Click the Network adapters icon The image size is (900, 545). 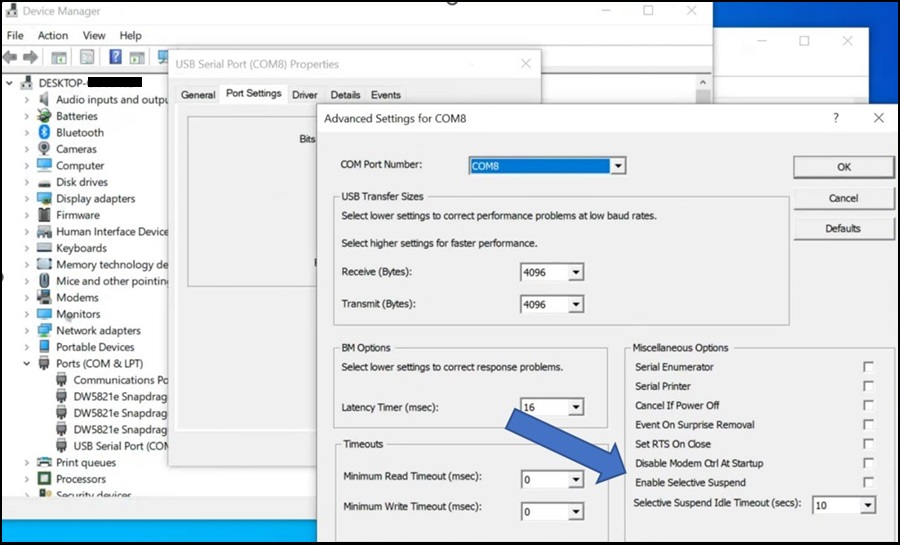point(44,330)
